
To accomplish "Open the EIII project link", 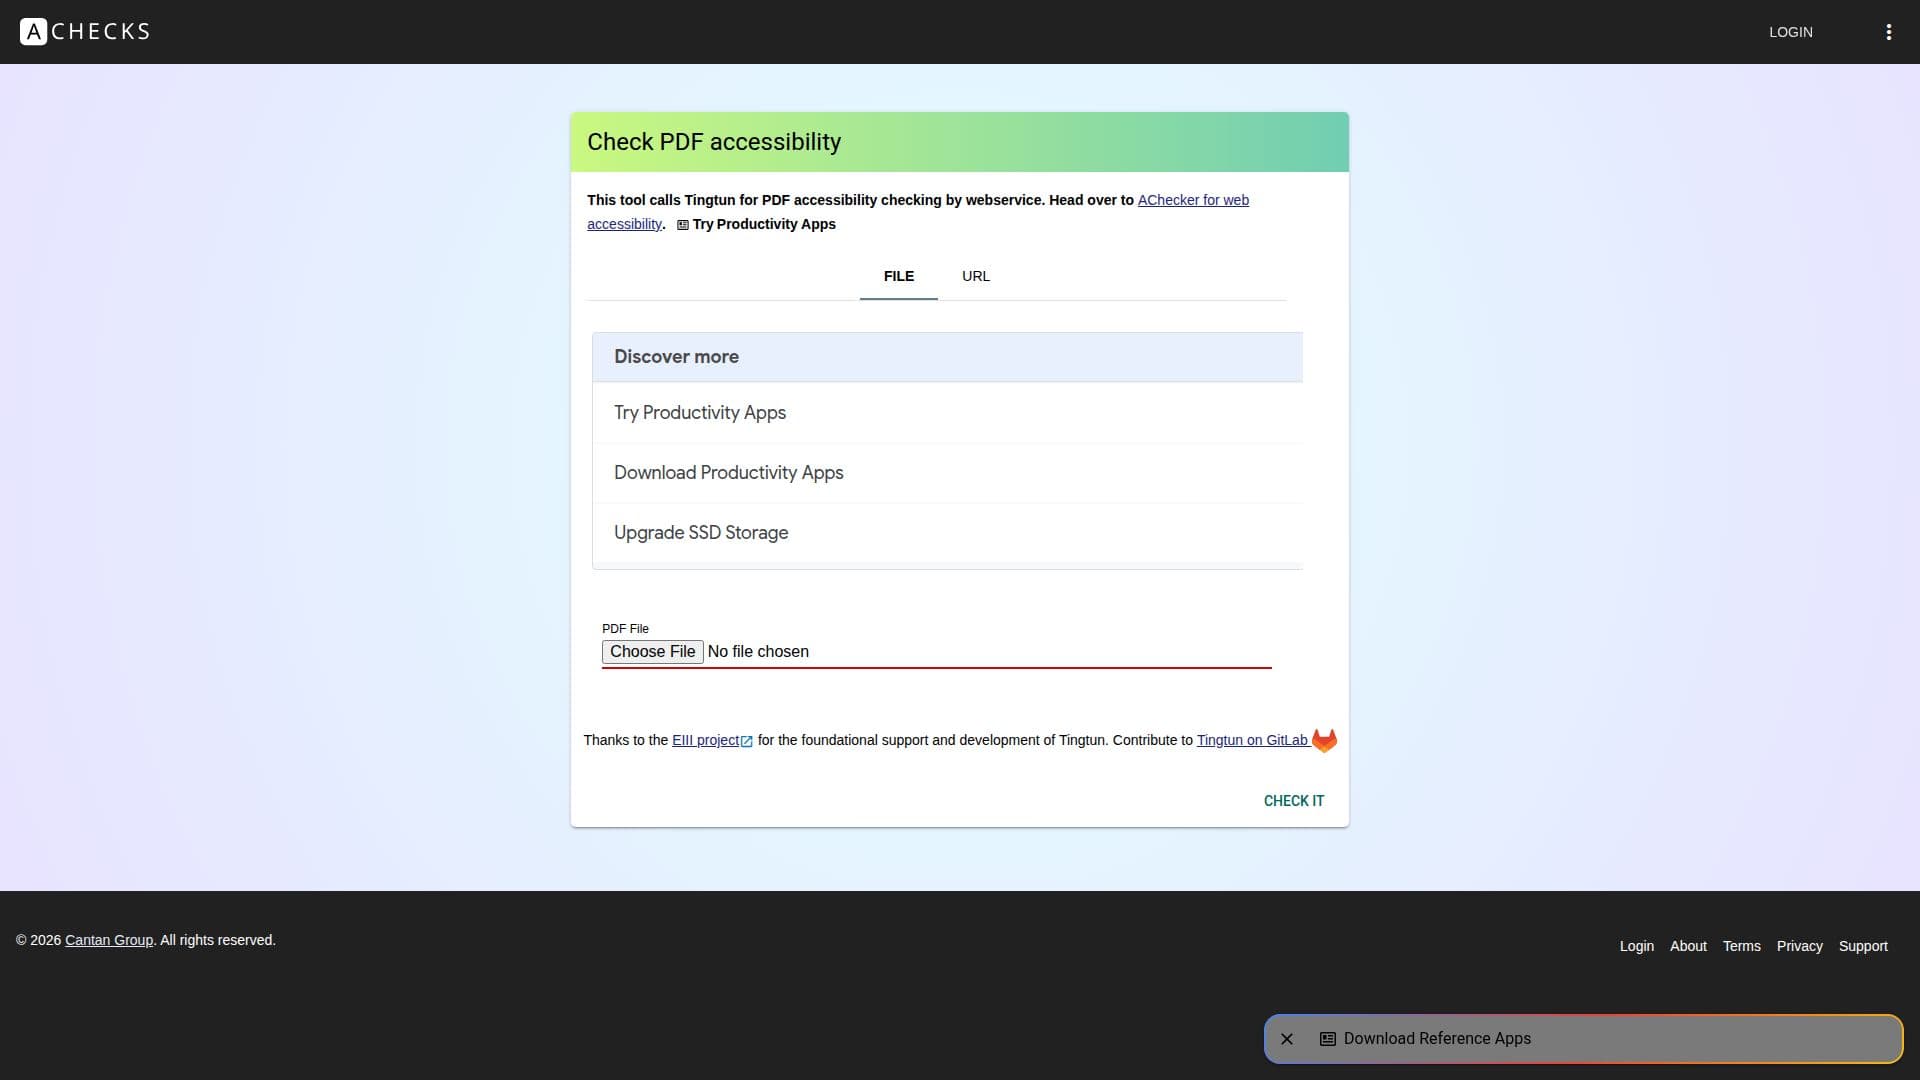I will pos(705,740).
